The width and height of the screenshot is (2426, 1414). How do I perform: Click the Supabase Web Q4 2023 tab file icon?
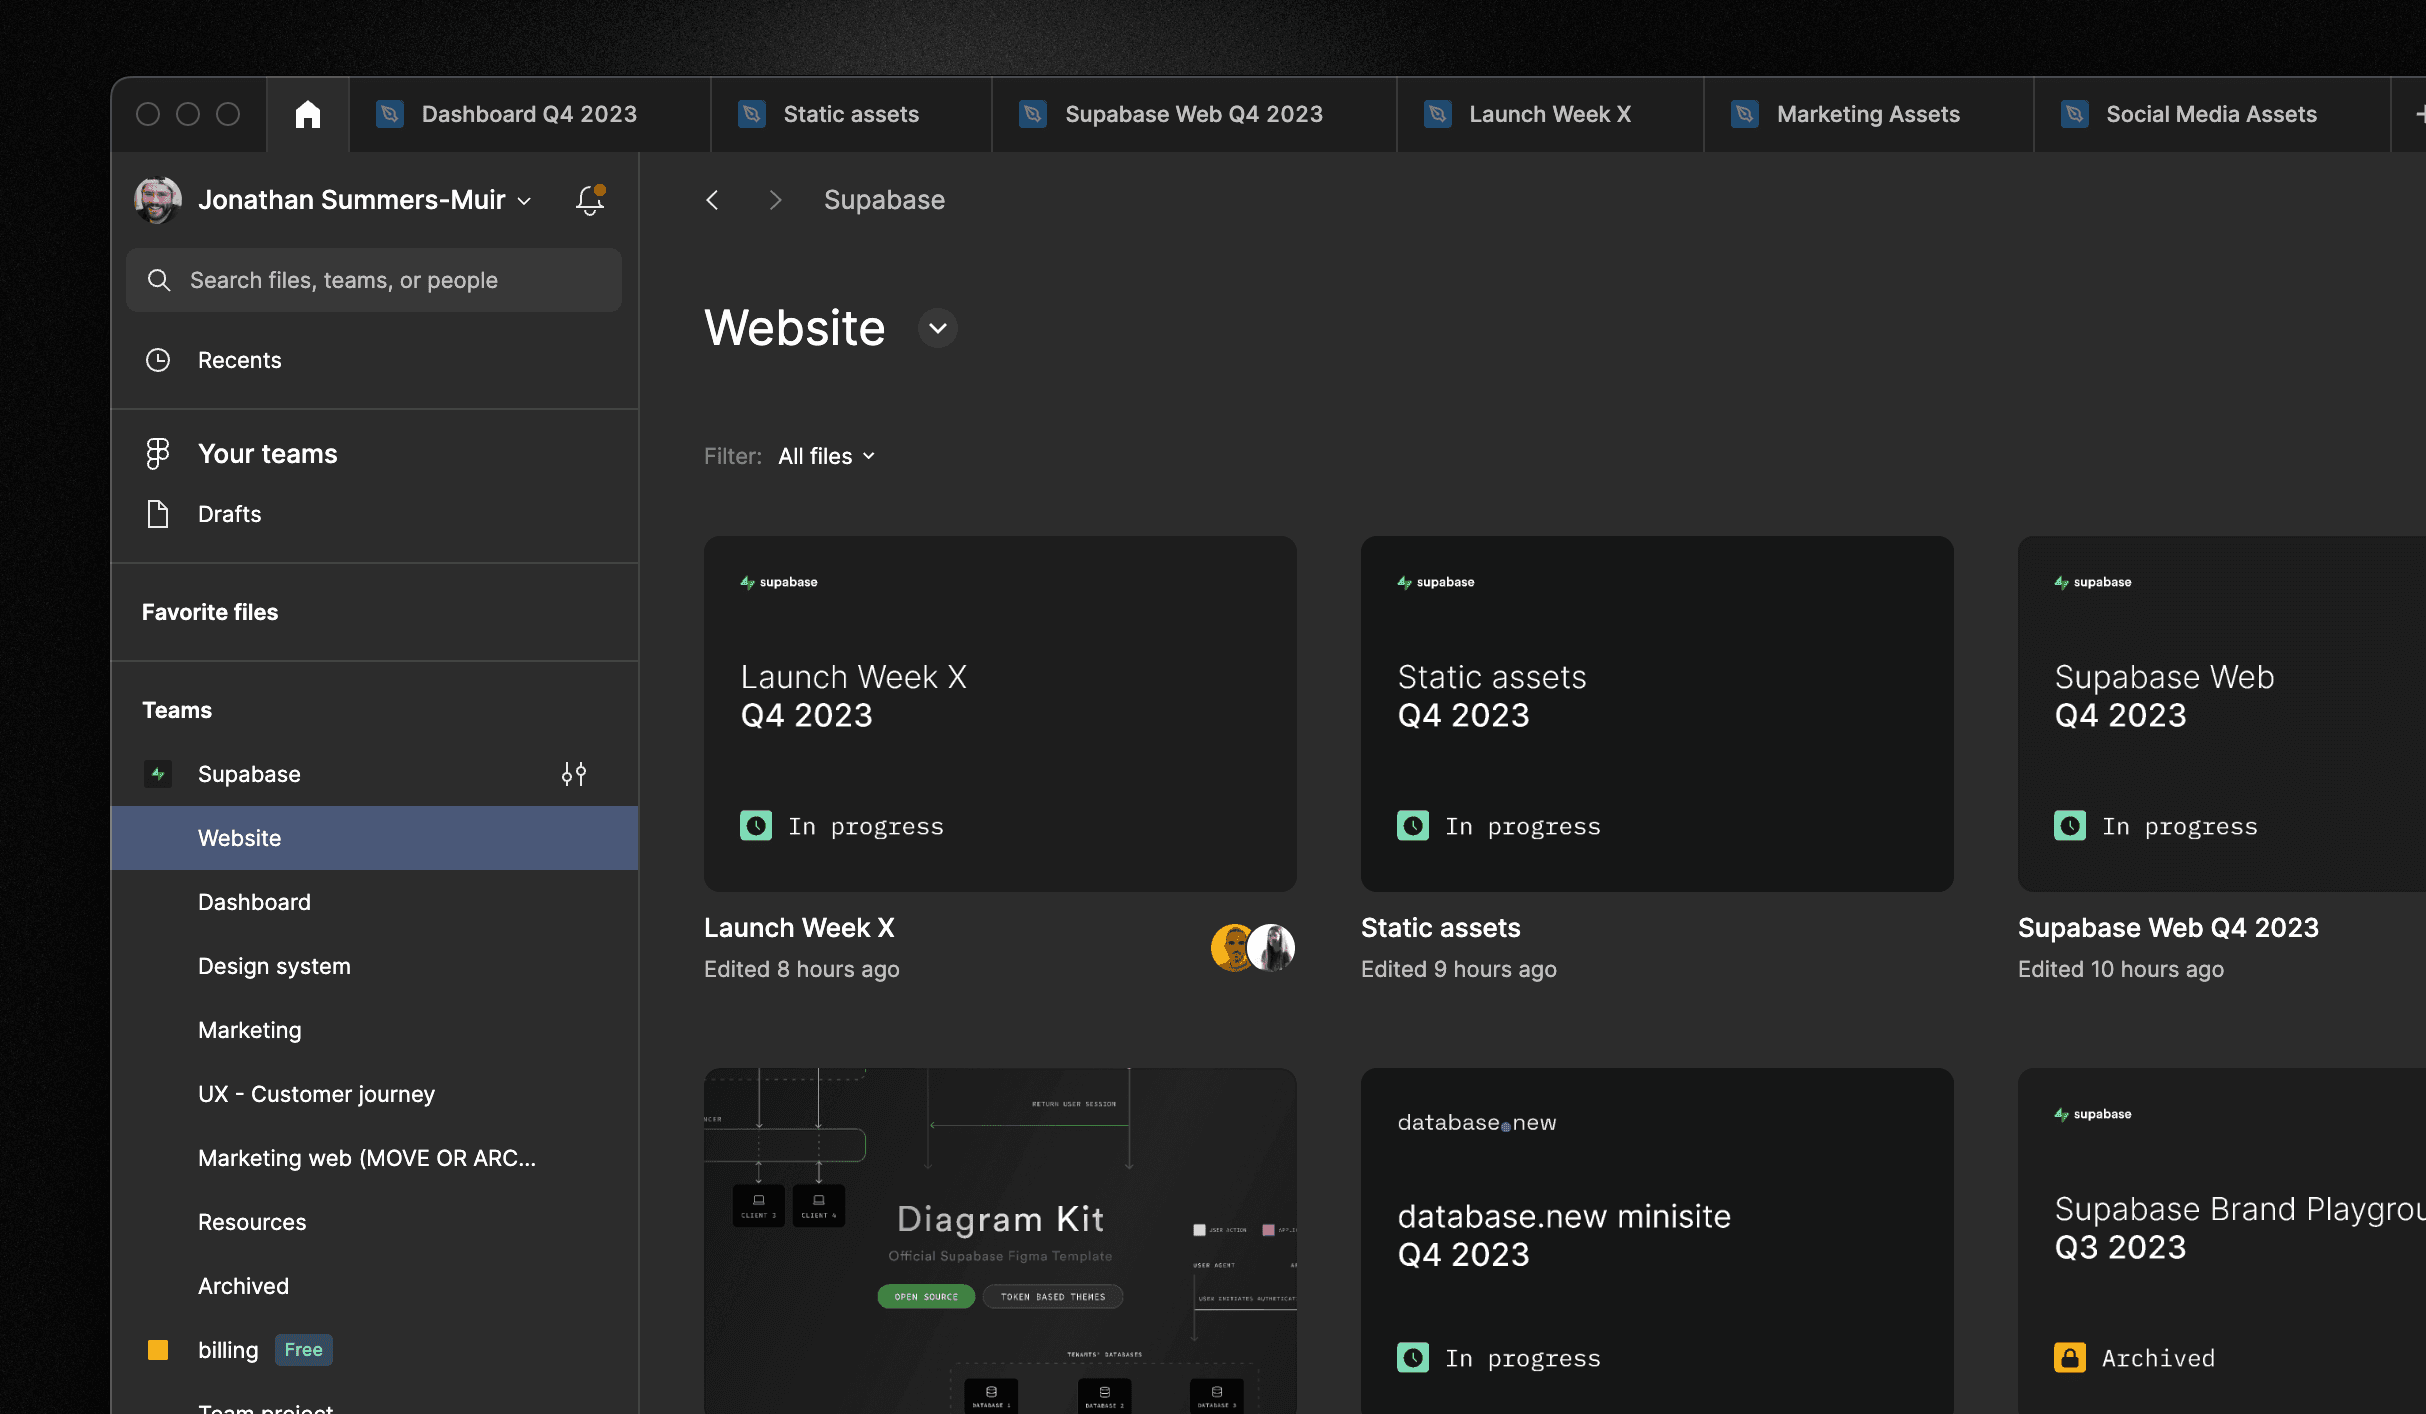(1033, 114)
